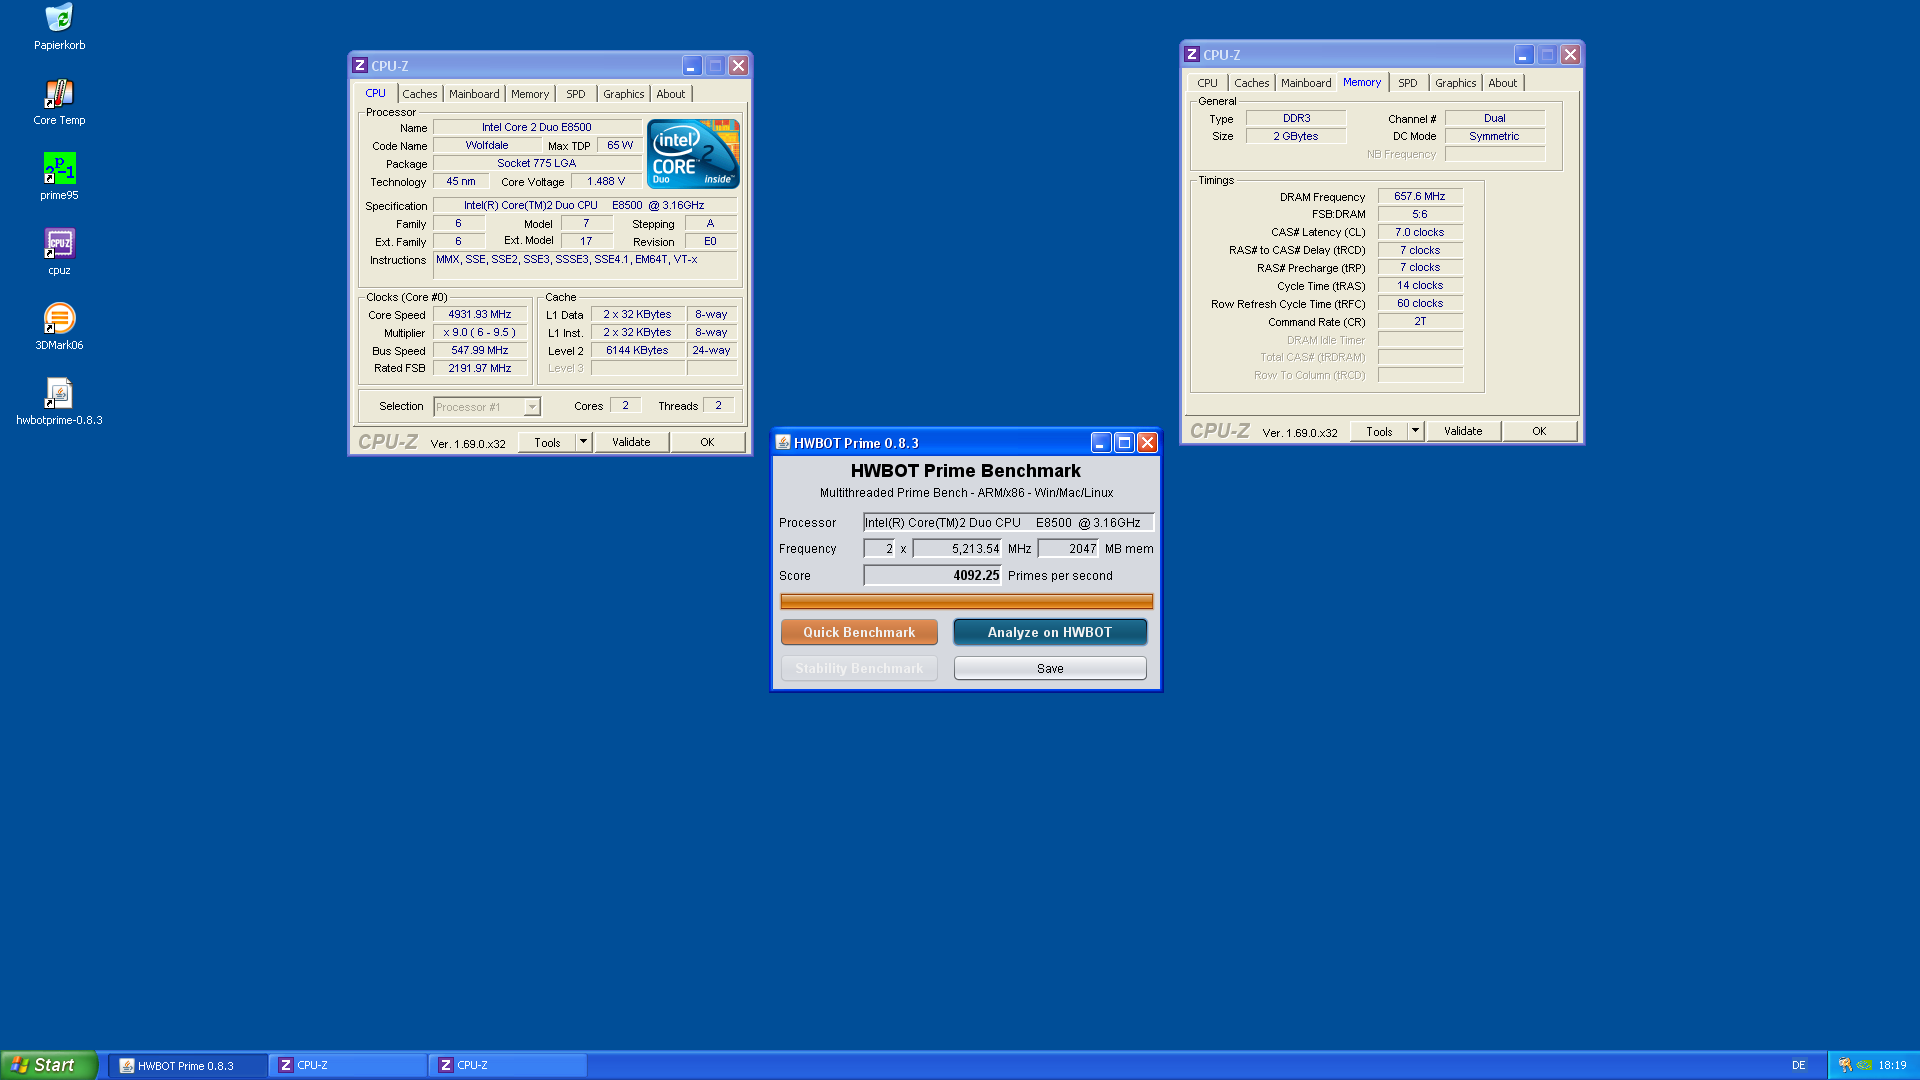Switch to HWBOT Prime 0.8.3 taskbar item

point(187,1066)
